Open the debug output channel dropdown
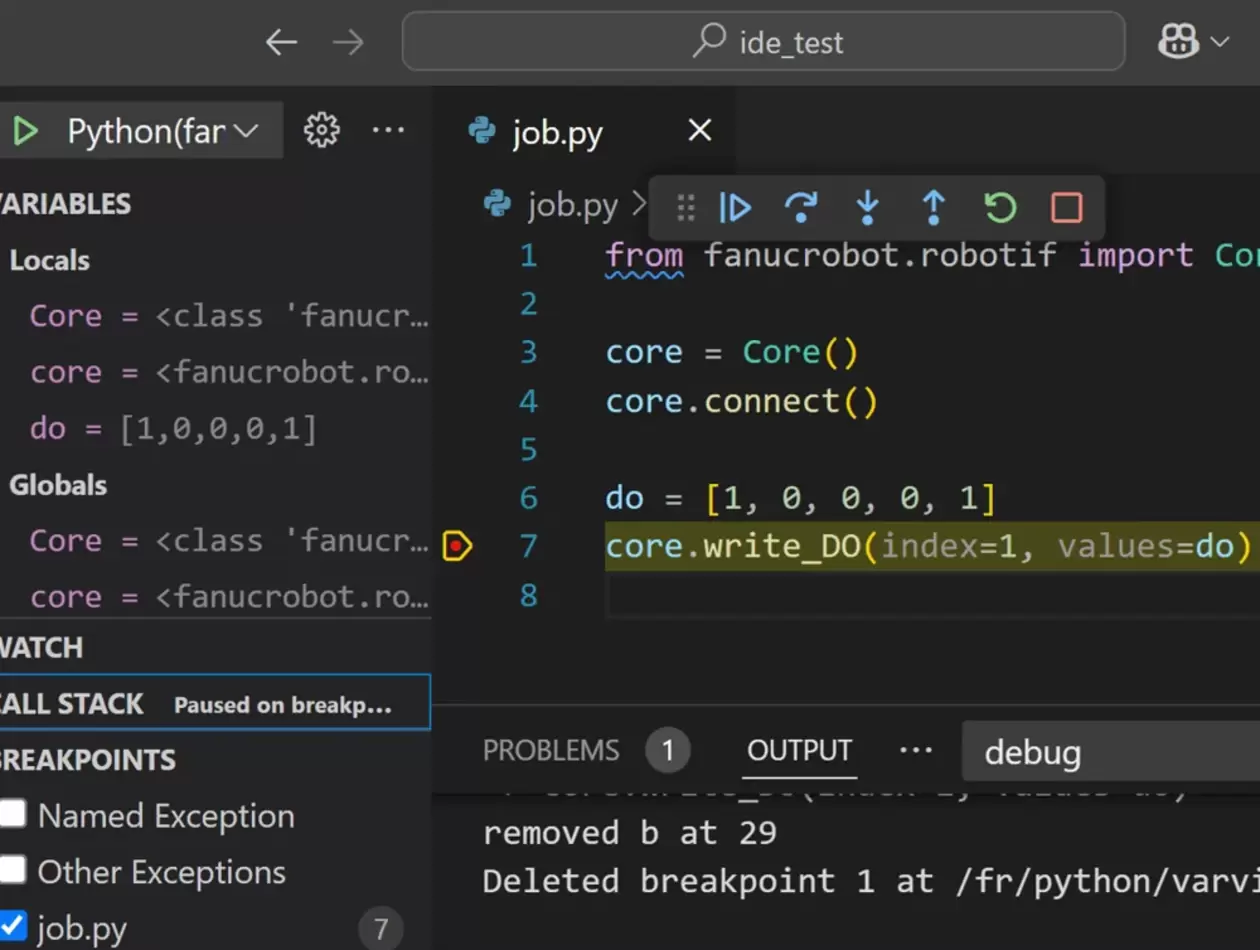The height and width of the screenshot is (950, 1260). click(1110, 752)
